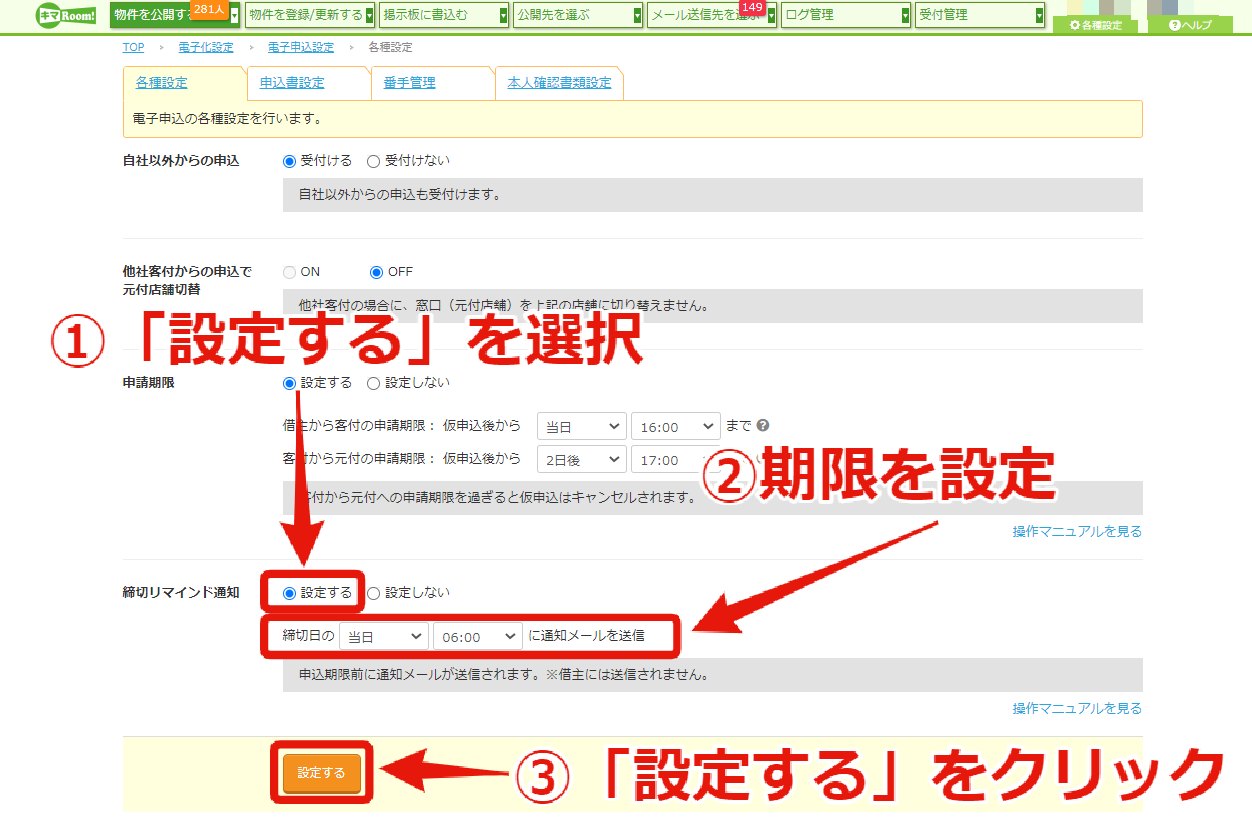Image resolution: width=1252 pixels, height=834 pixels.
Task: Open the 各種設定 gear icon button
Action: 1095,25
